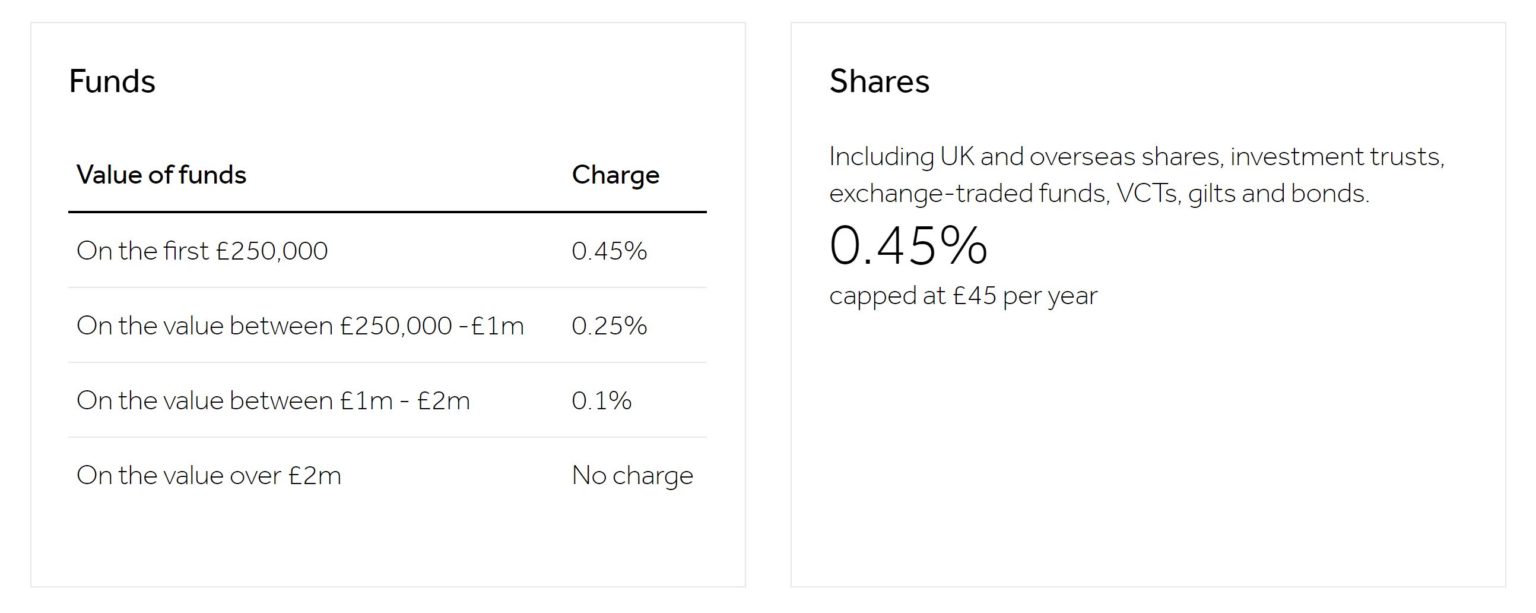The height and width of the screenshot is (613, 1536).
Task: Click the 0.1% charge value
Action: point(601,400)
